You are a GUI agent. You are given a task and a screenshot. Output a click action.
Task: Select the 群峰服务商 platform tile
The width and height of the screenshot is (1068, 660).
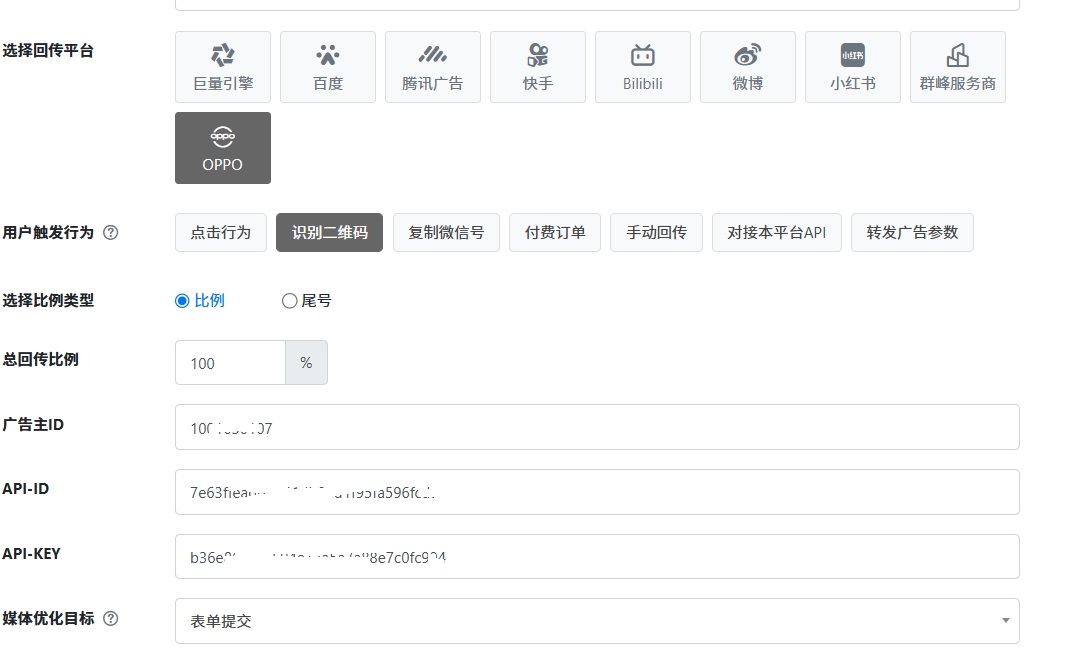pyautogui.click(x=957, y=67)
